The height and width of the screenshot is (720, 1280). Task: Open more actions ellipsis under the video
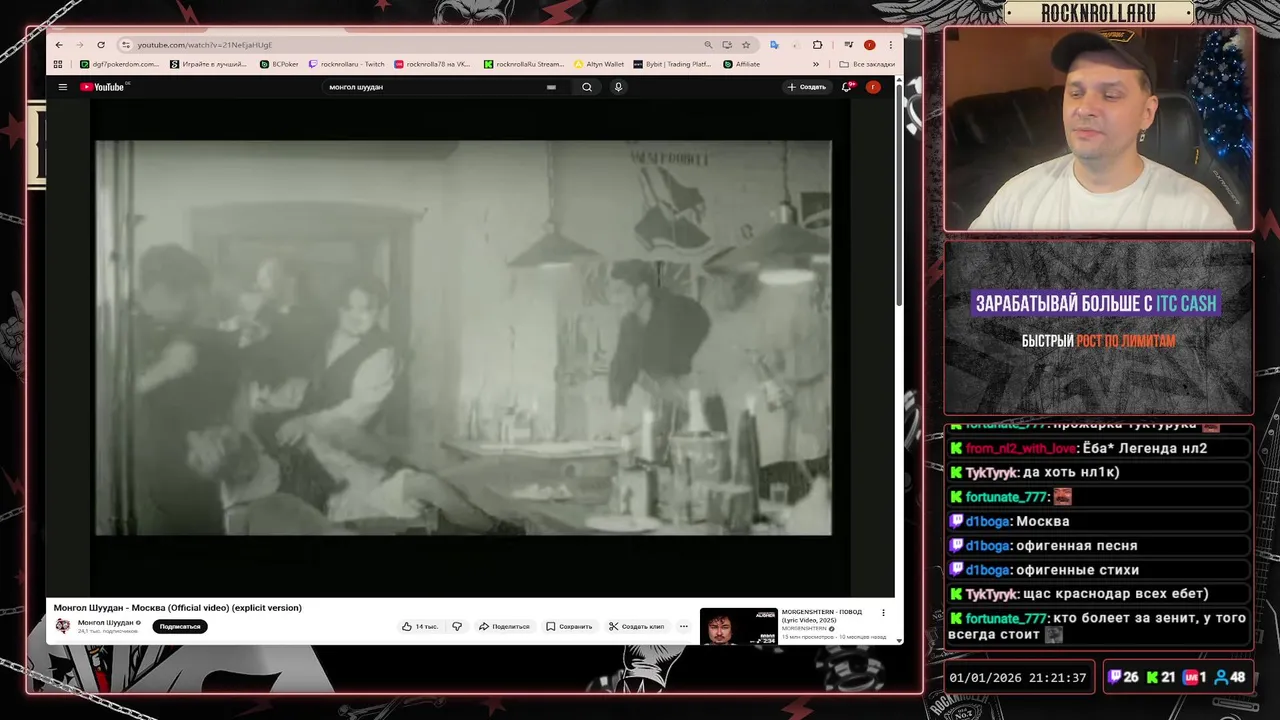click(x=684, y=626)
